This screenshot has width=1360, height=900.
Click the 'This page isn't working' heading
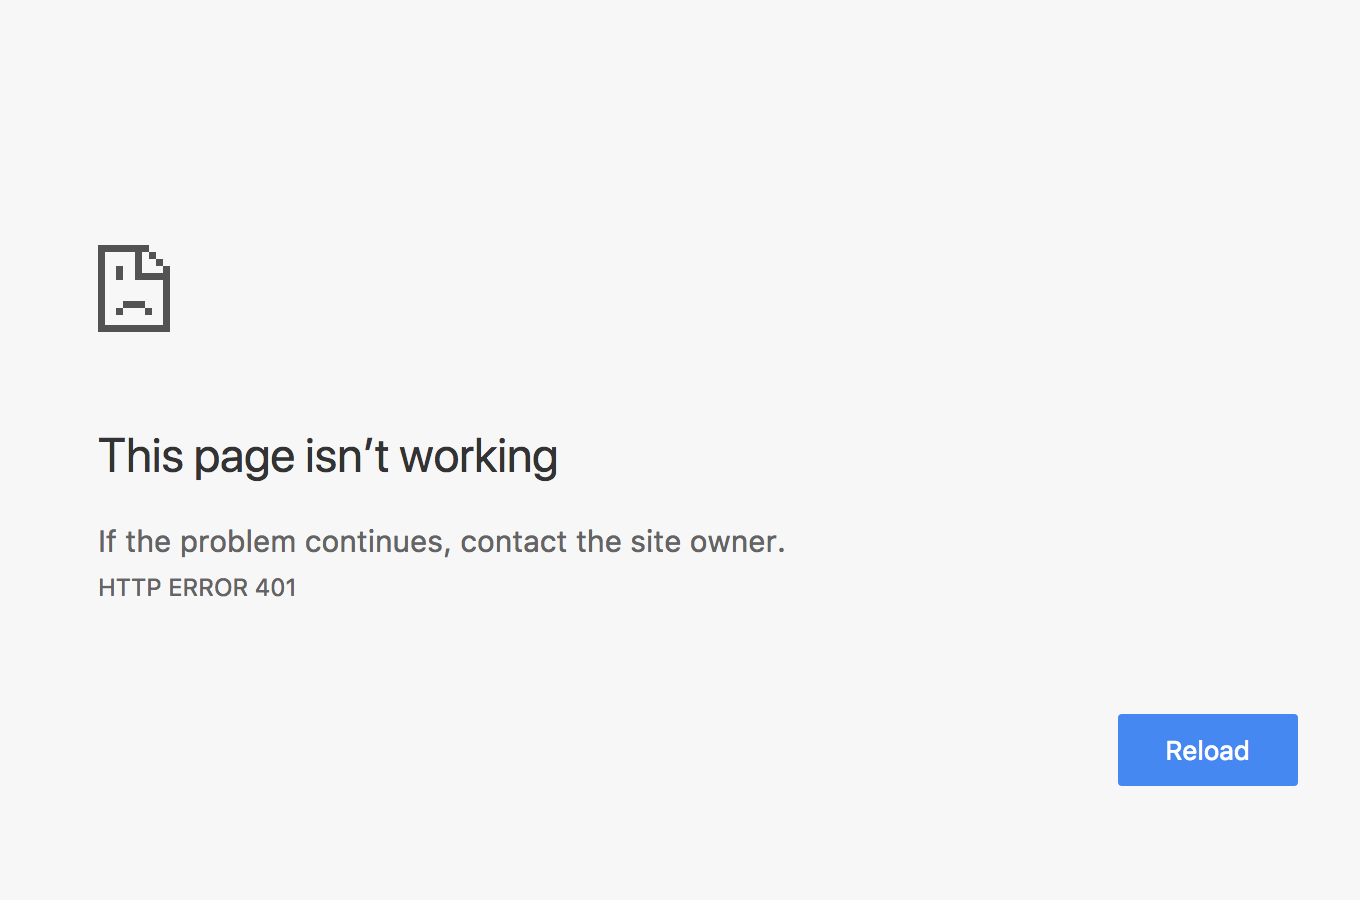pos(328,457)
